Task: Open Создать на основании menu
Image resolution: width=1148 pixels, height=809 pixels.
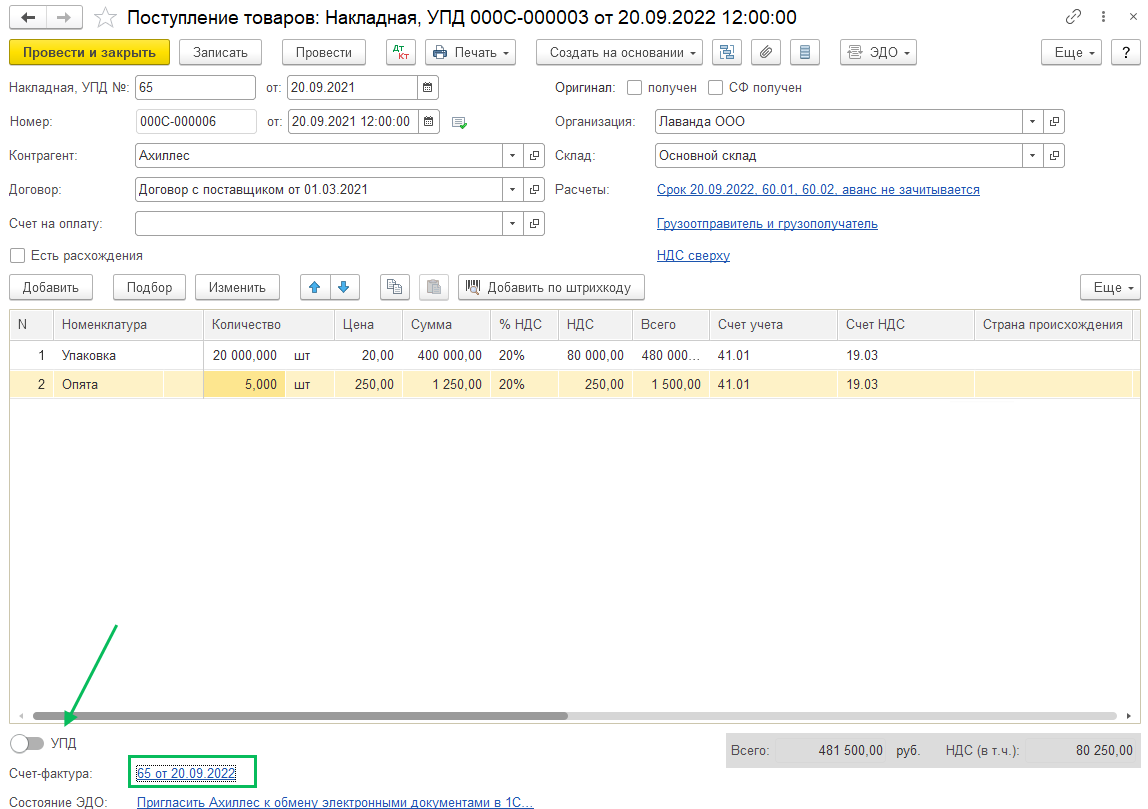Action: click(x=619, y=52)
